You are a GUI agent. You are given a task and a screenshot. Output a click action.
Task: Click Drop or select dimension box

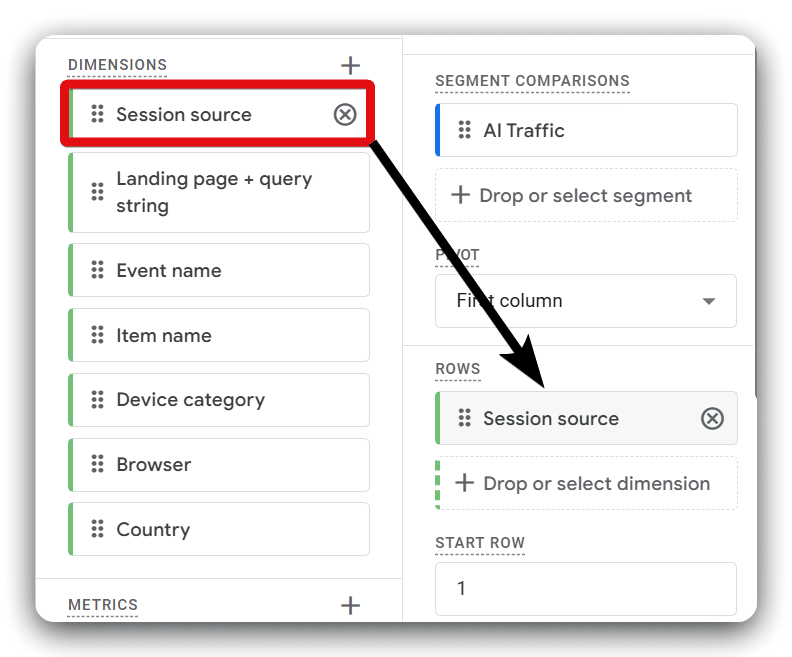pos(586,484)
